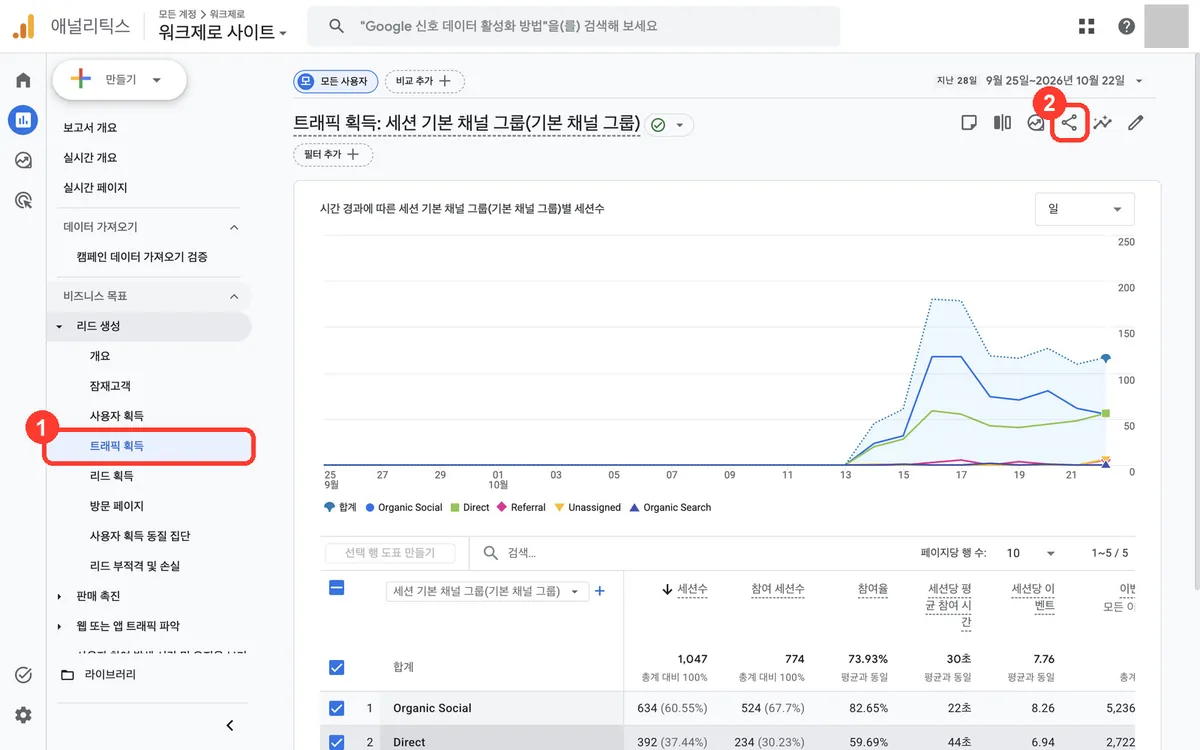Collapse the sidebar with the left chevron

pyautogui.click(x=230, y=725)
